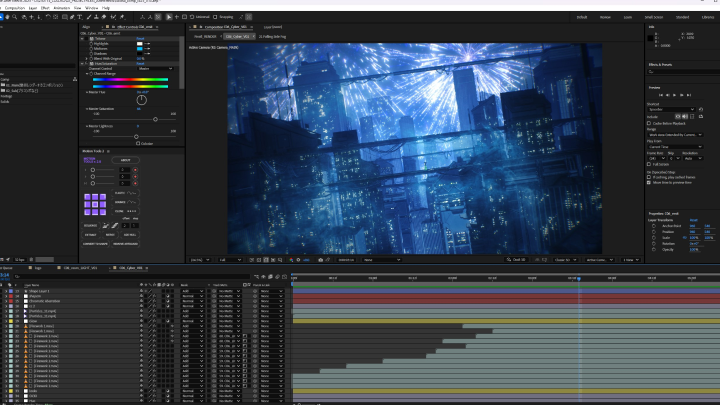The height and width of the screenshot is (405, 720).
Task: Open the Composition menu
Action: click(x=15, y=8)
